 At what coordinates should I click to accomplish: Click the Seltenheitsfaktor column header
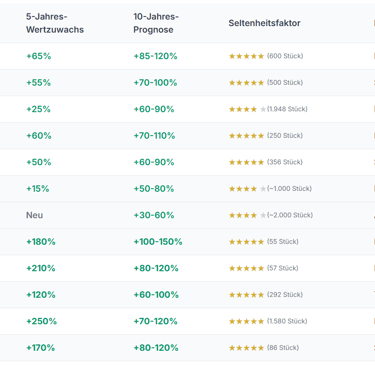pyautogui.click(x=264, y=23)
